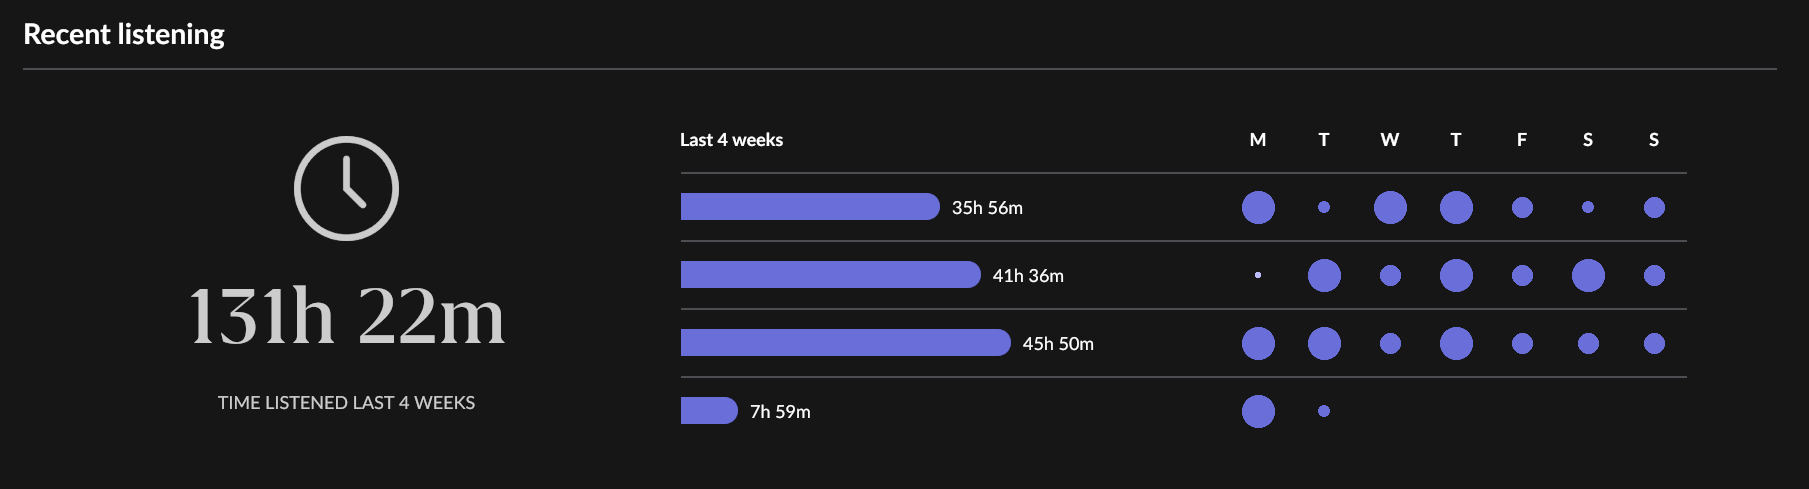Viewport: 1809px width, 489px height.
Task: Click the Time Listened Last 4 Weeks caption
Action: click(x=346, y=403)
